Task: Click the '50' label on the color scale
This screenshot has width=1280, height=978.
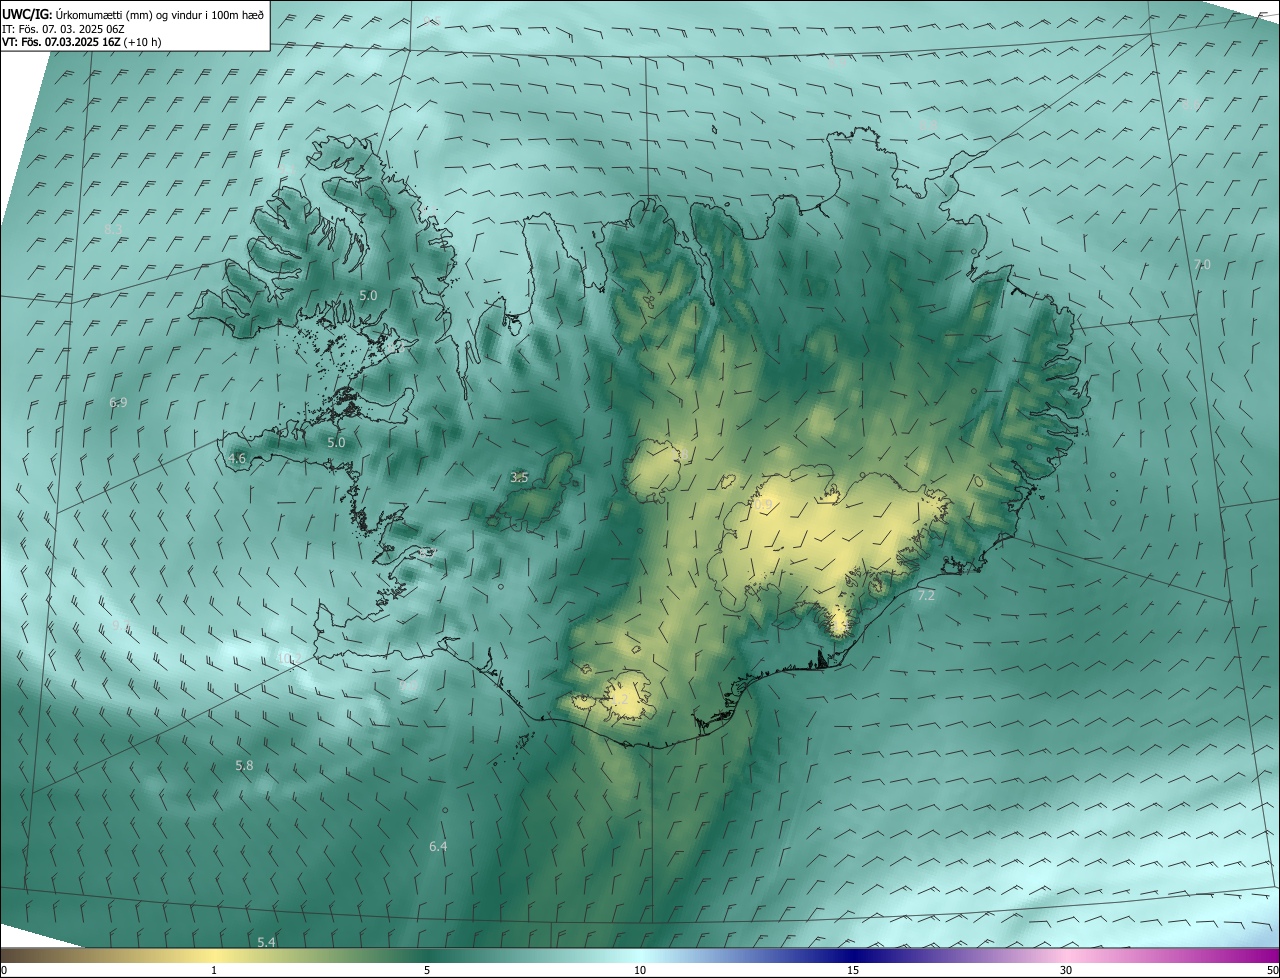Action: click(x=1272, y=970)
